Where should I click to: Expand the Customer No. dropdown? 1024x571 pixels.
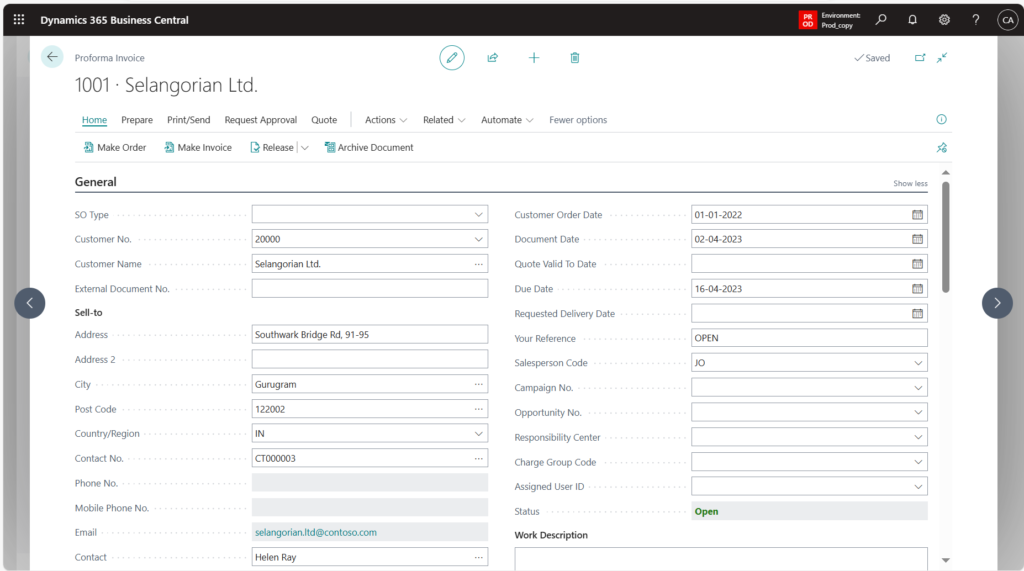point(479,239)
